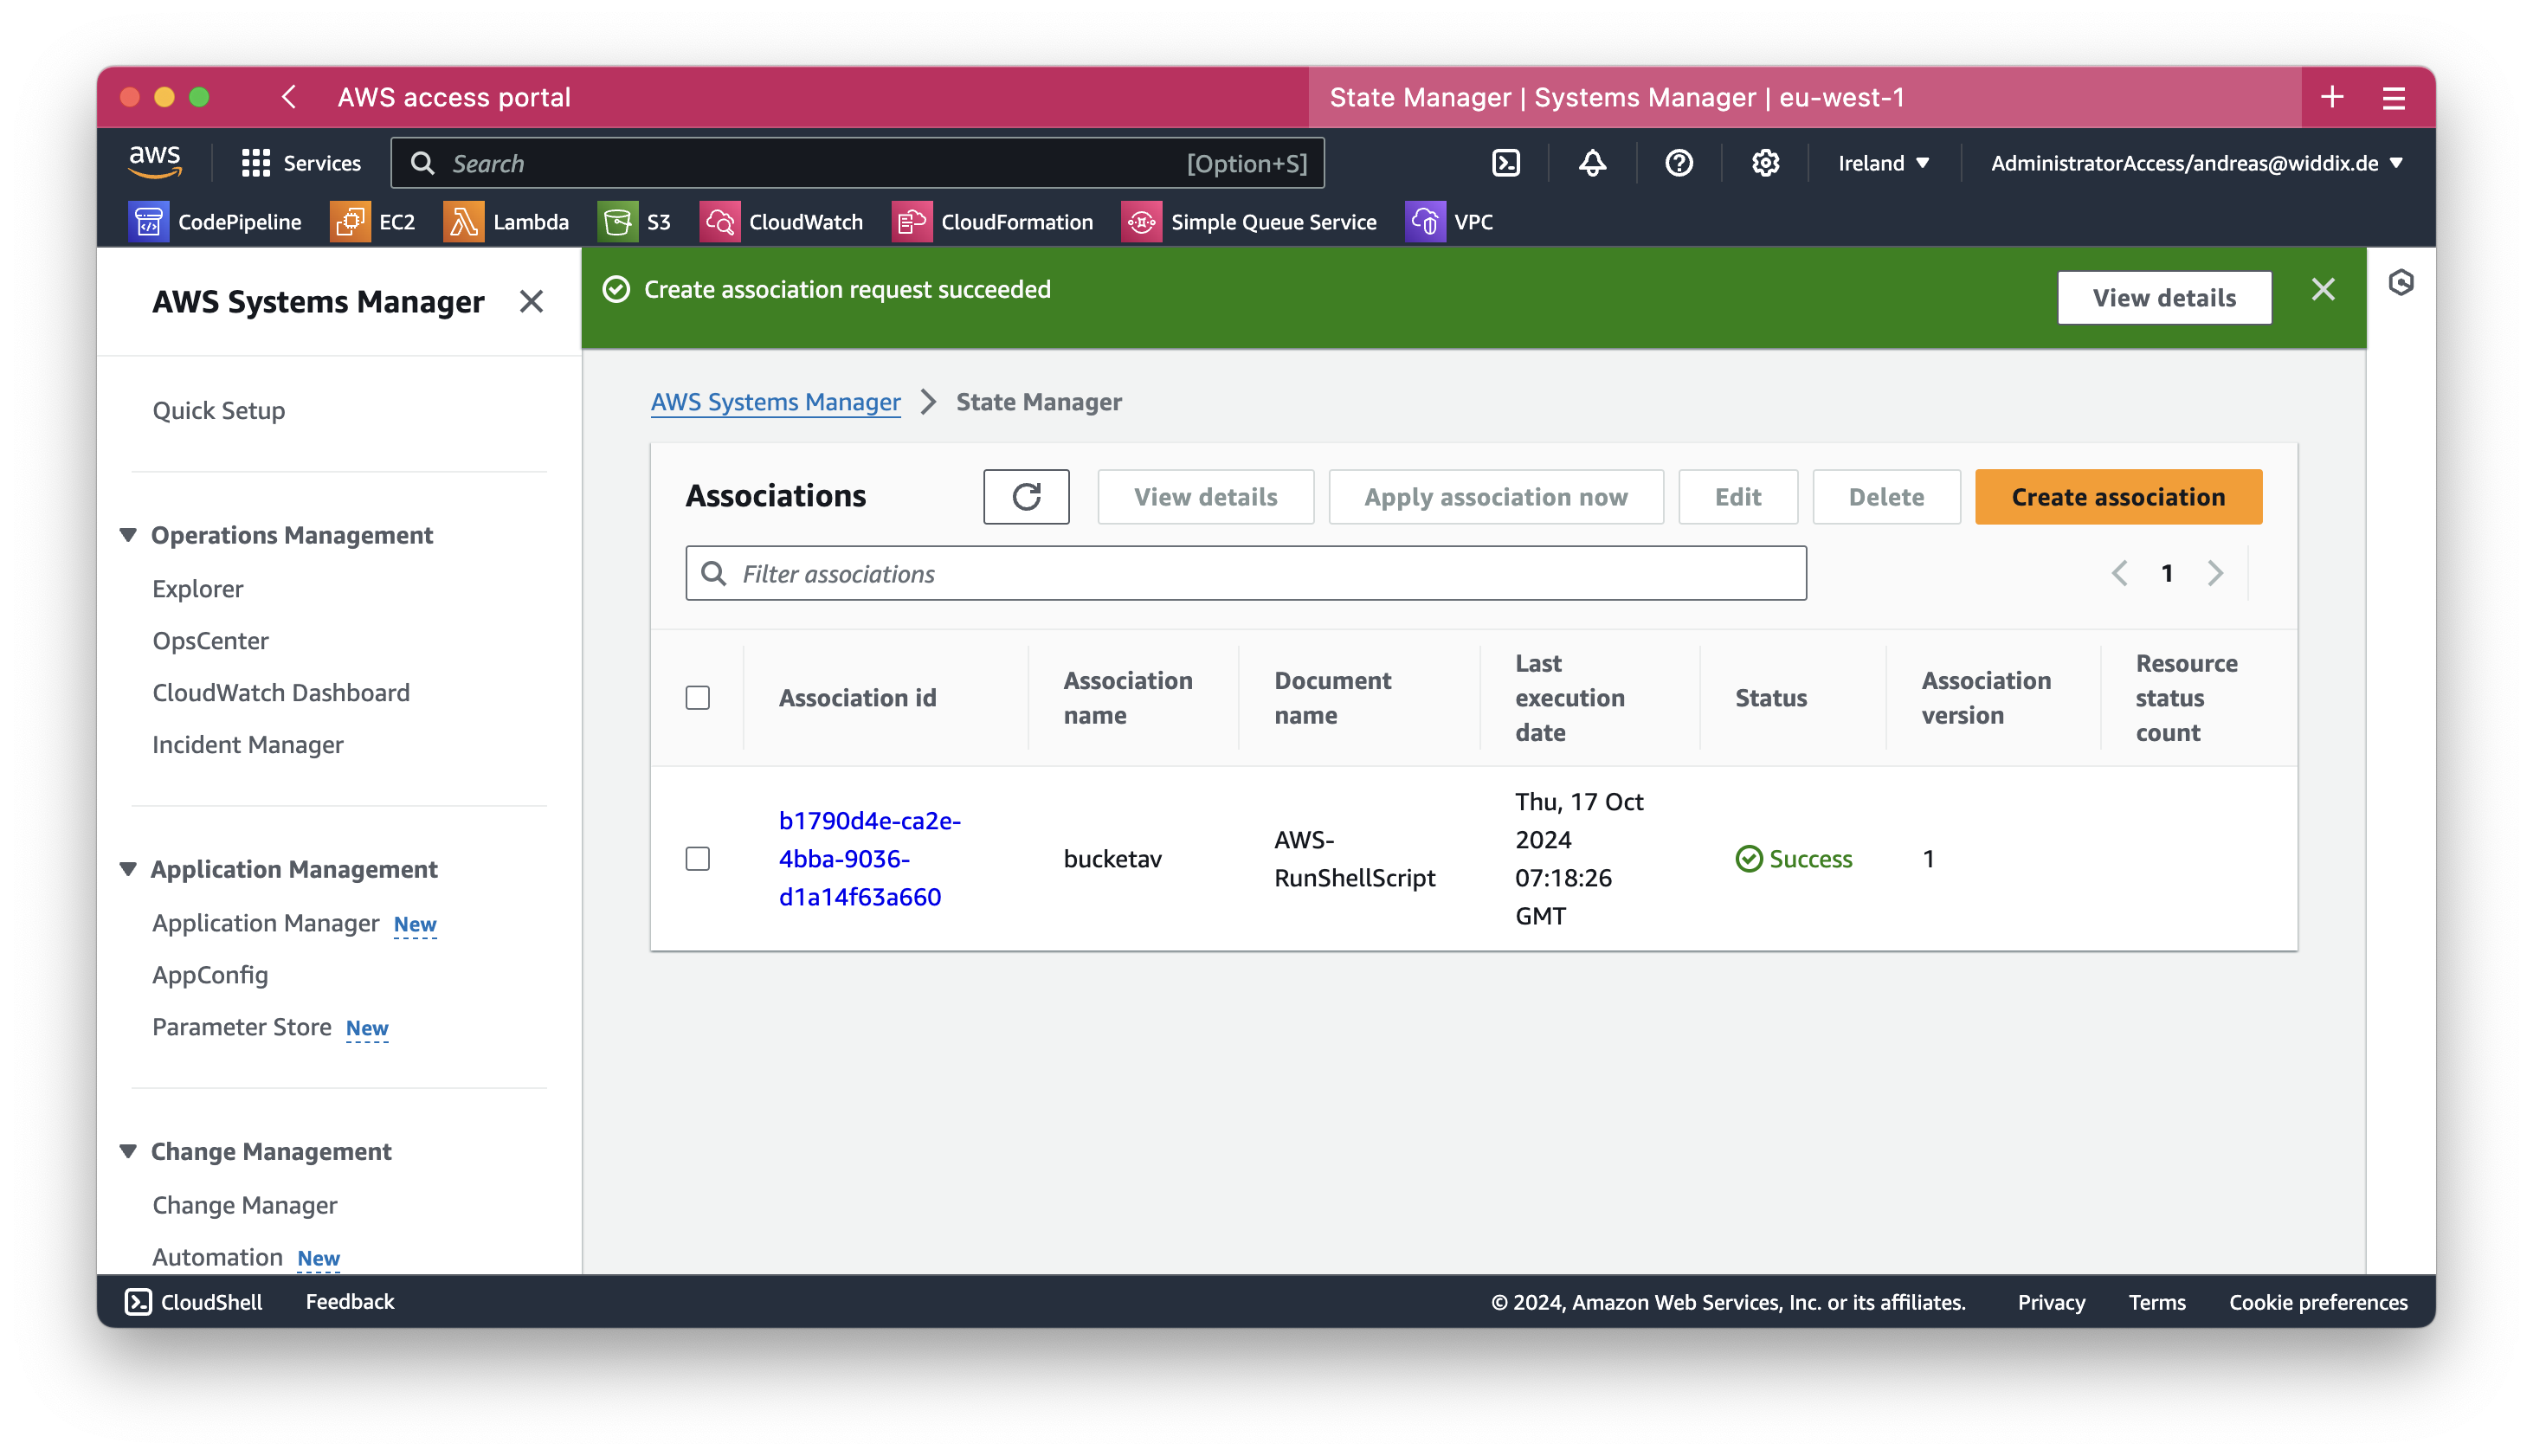Viewport: 2533px width, 1456px height.
Task: Click the Success status cell
Action: (1794, 858)
